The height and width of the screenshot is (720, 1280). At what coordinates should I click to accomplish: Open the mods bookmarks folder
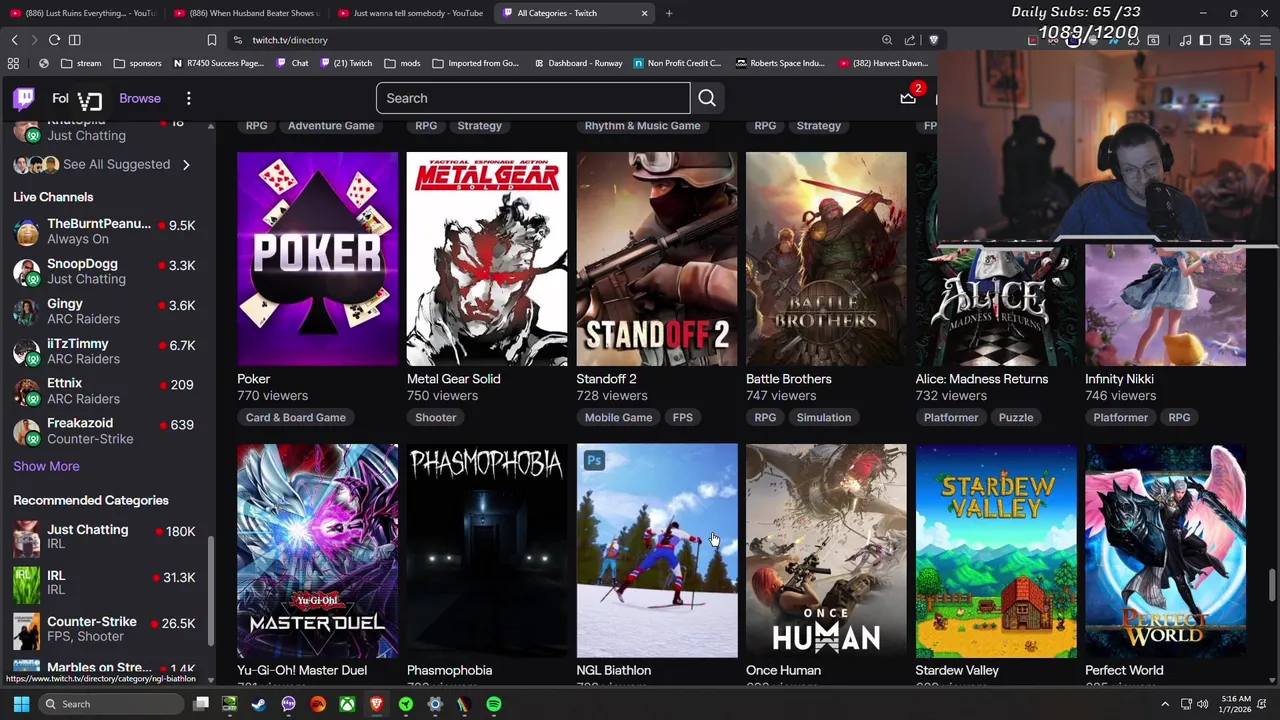click(x=402, y=63)
